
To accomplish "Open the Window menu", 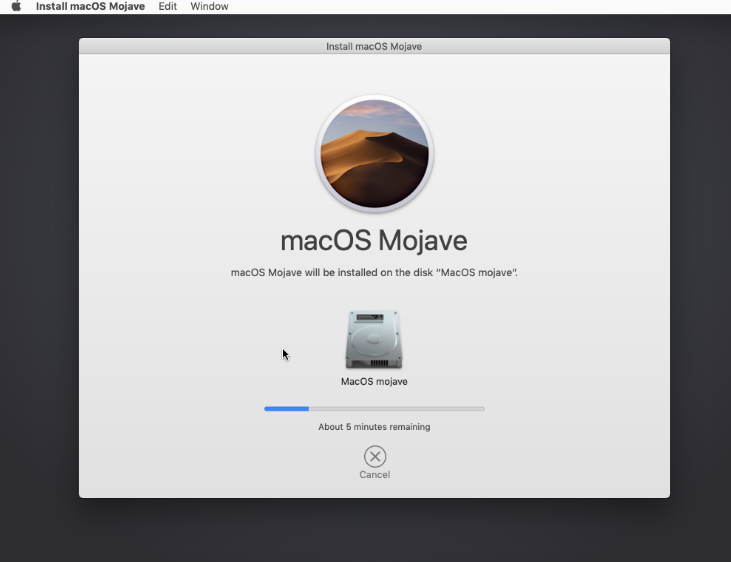I will tap(209, 7).
